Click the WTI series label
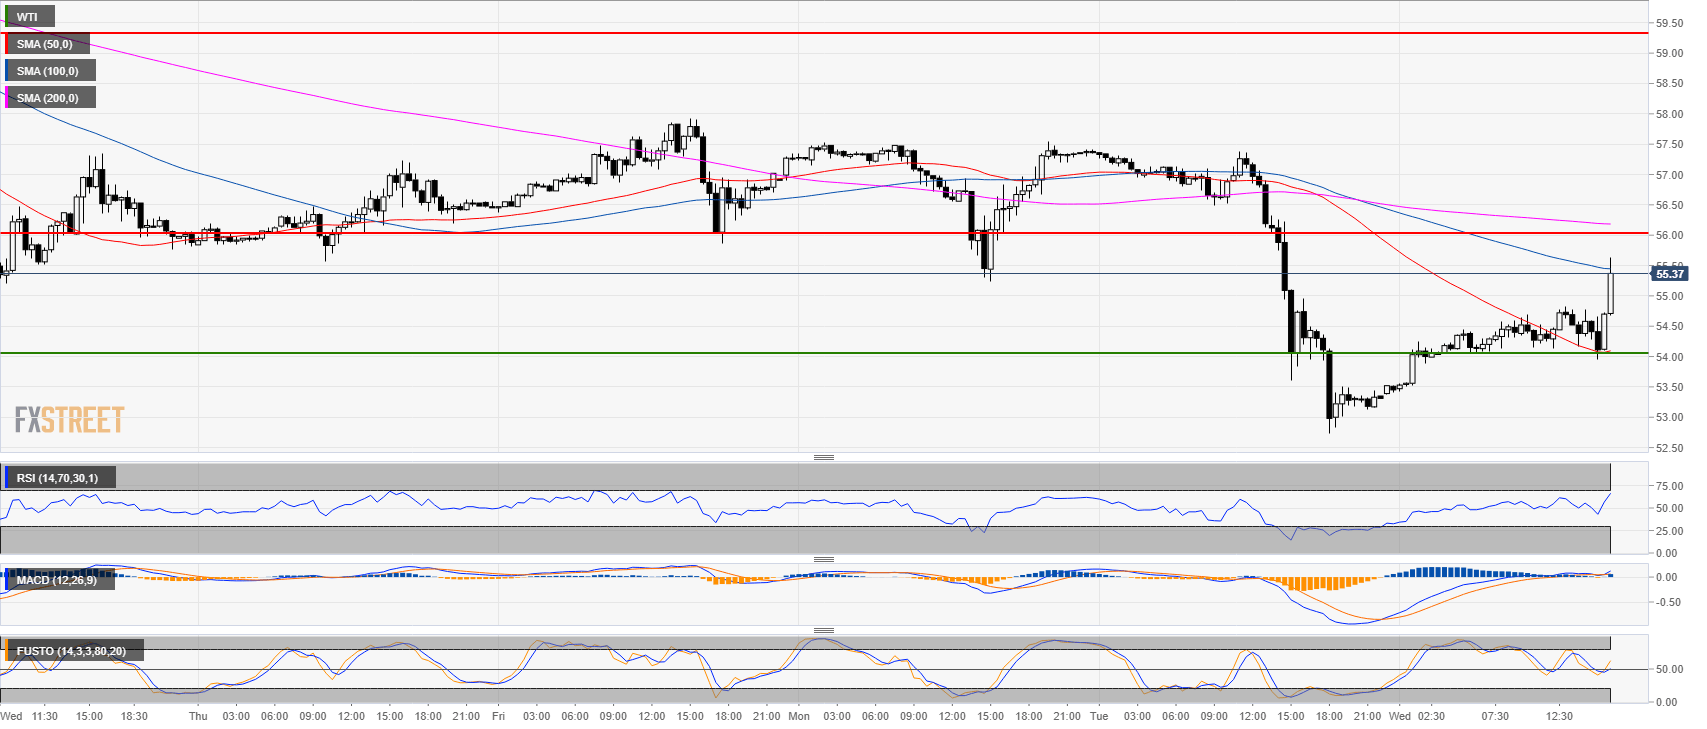 click(x=27, y=17)
